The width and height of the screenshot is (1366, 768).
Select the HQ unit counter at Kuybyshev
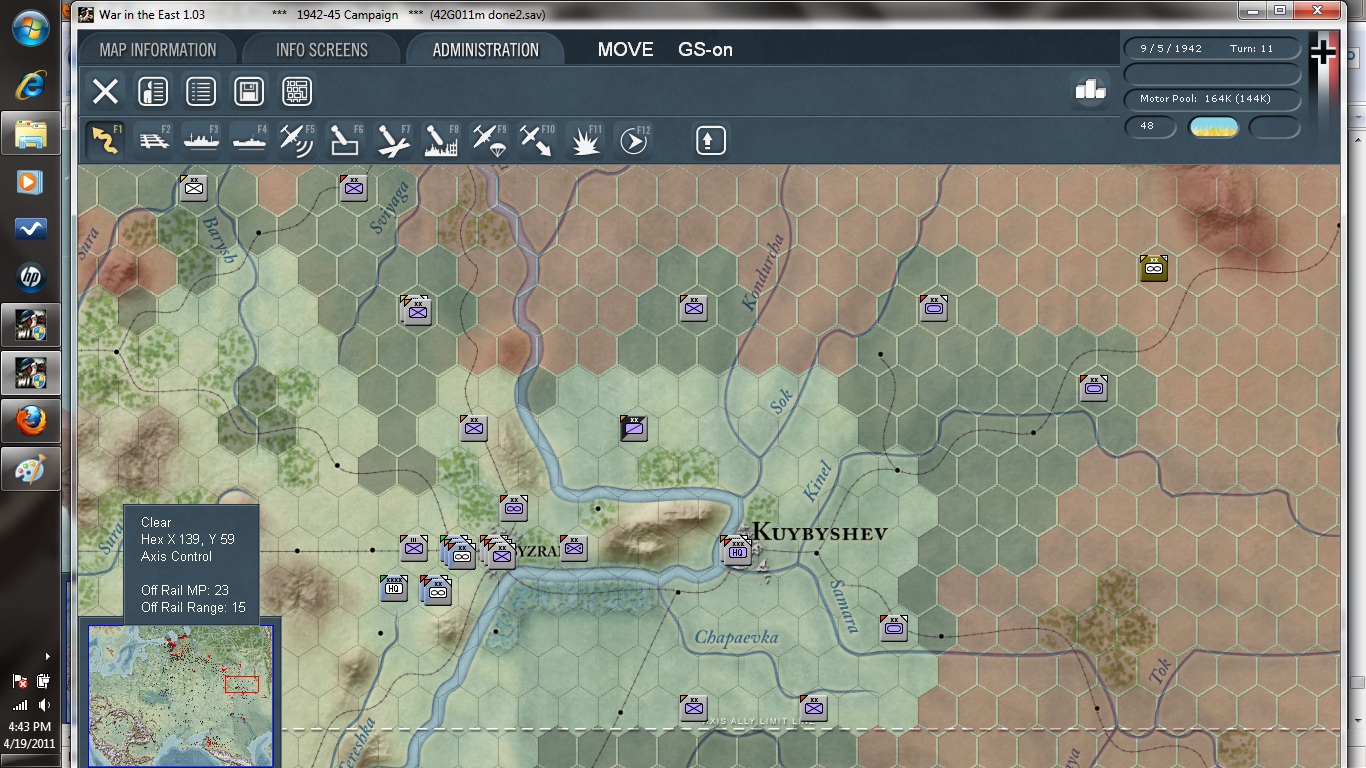(x=738, y=550)
